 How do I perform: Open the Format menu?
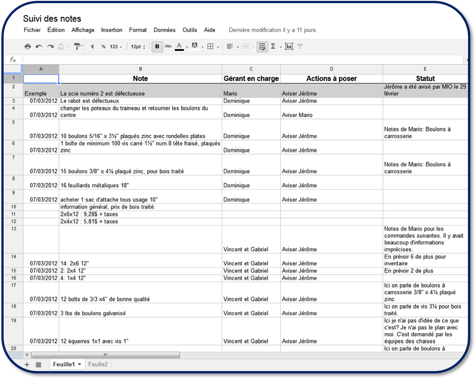138,30
